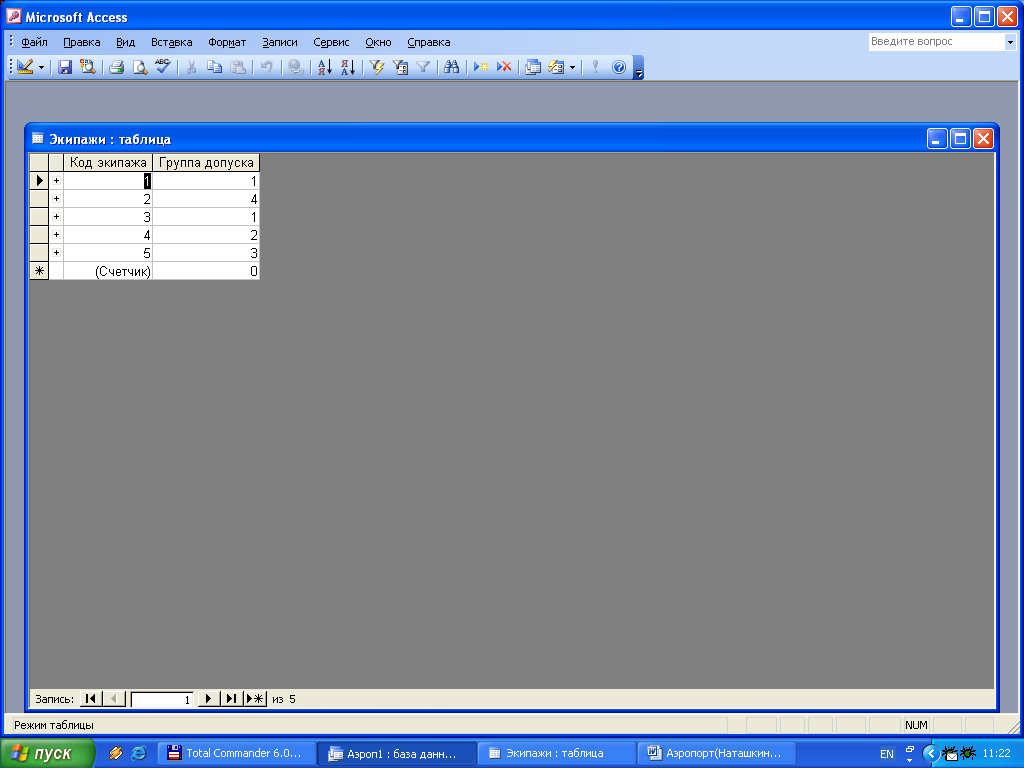Go to previous record navigation button
1024x768 pixels.
[x=114, y=699]
